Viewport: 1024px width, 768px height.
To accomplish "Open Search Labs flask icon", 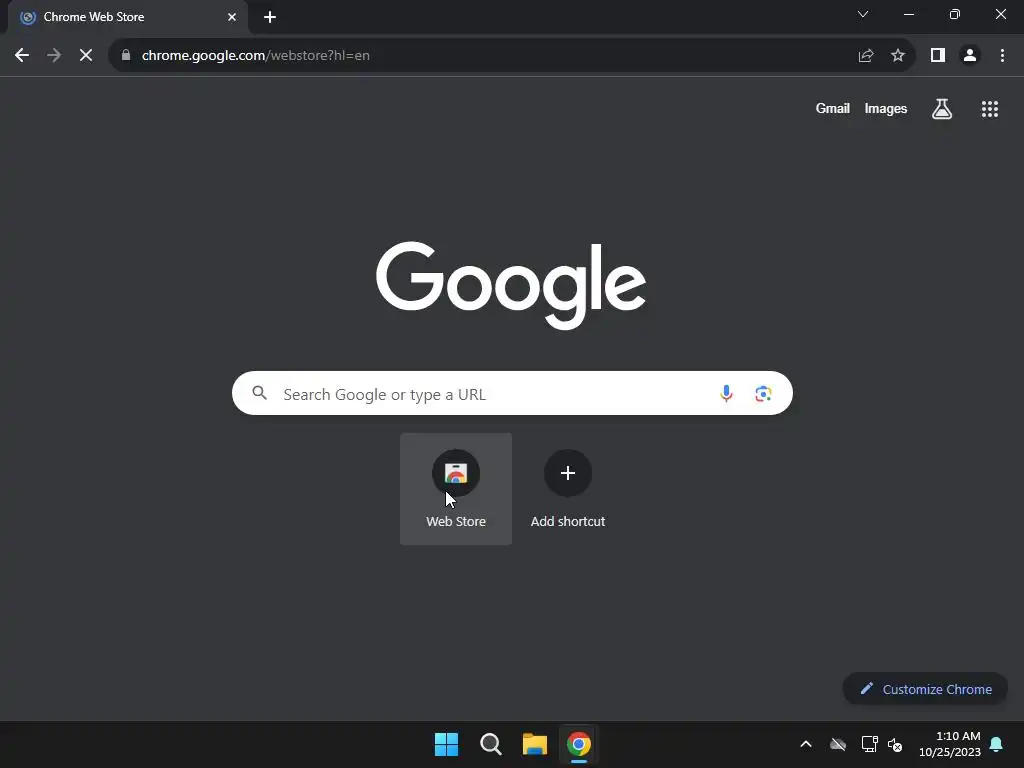I will pos(942,109).
